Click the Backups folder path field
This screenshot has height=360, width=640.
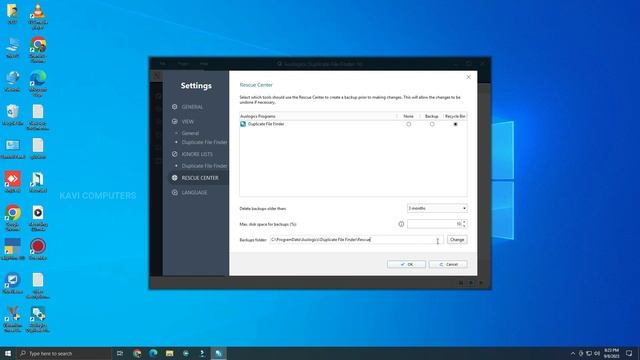pos(356,240)
